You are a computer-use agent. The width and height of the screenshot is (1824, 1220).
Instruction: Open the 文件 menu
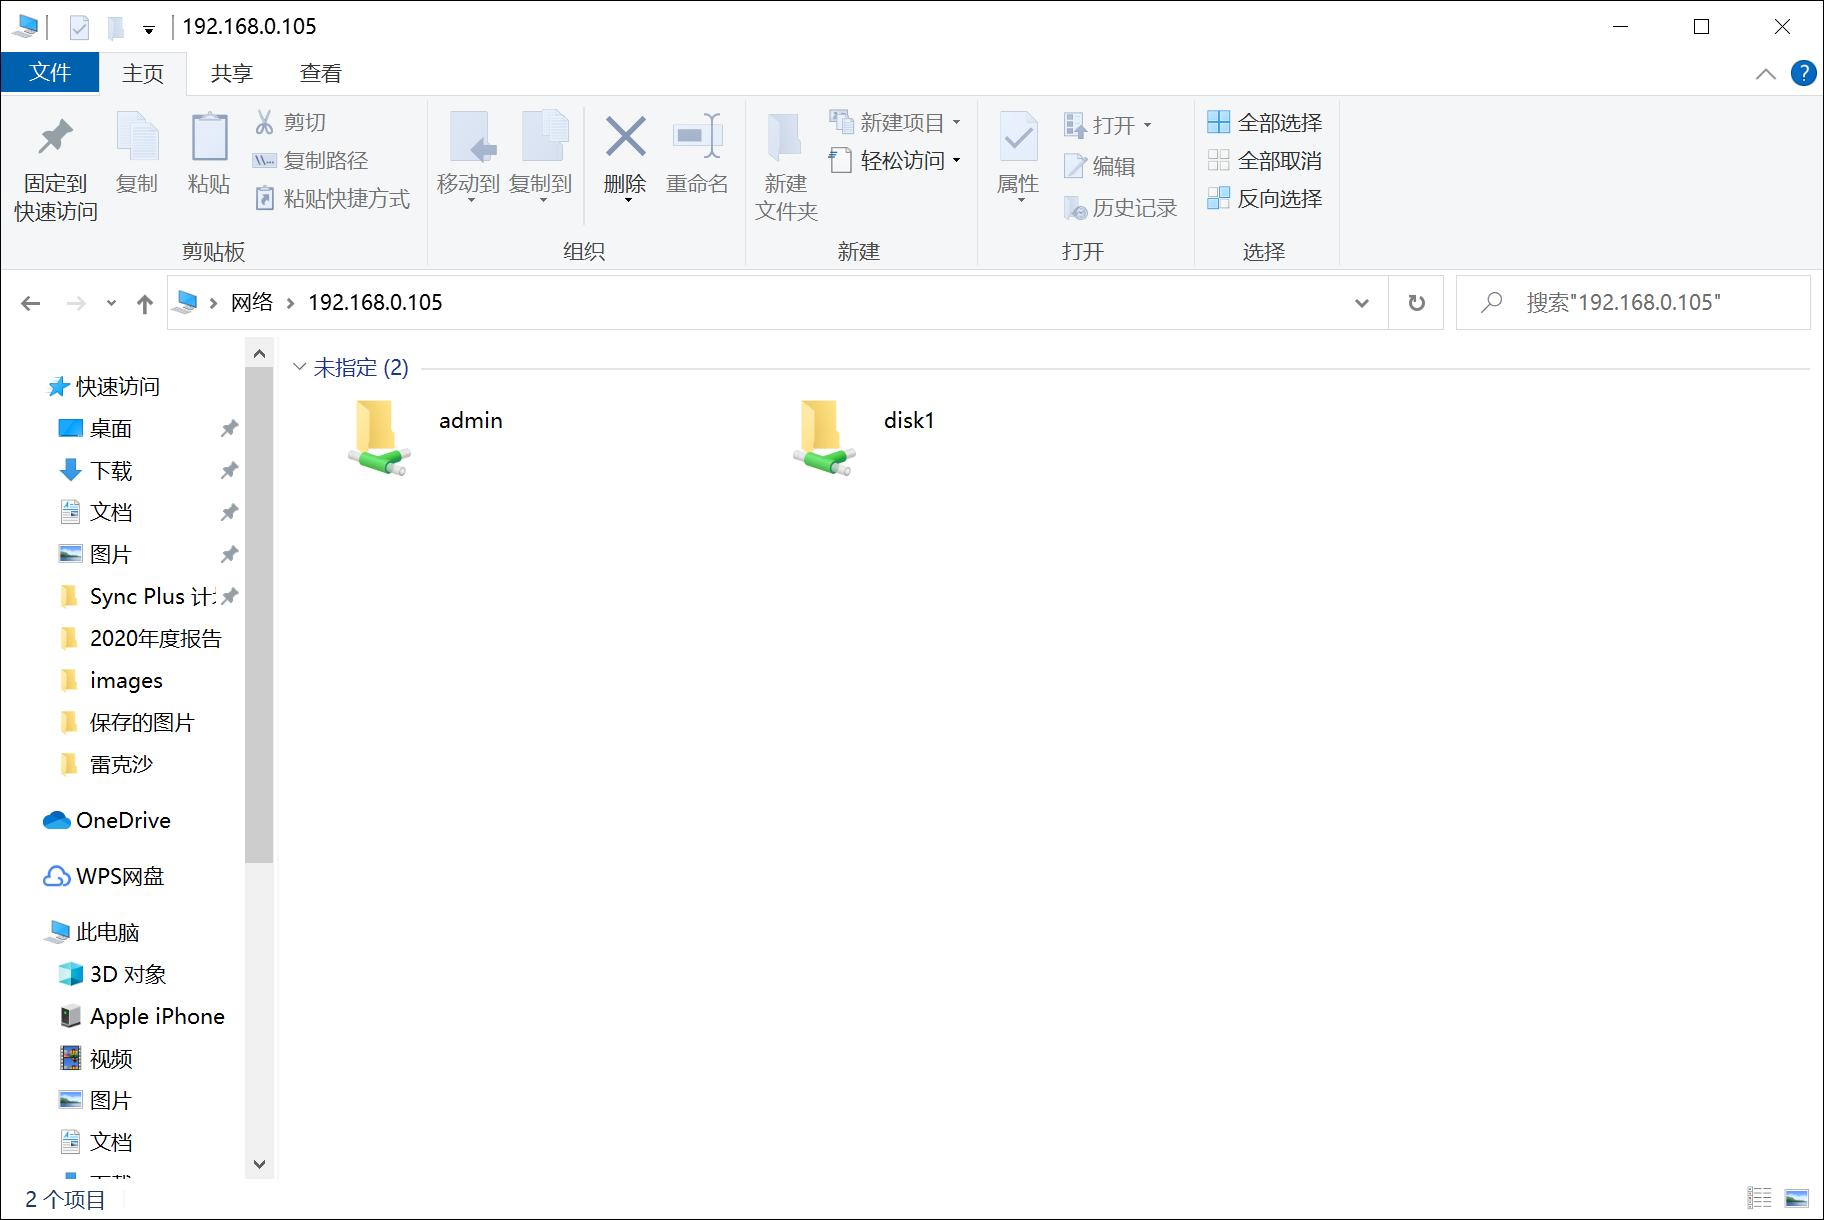tap(50, 72)
